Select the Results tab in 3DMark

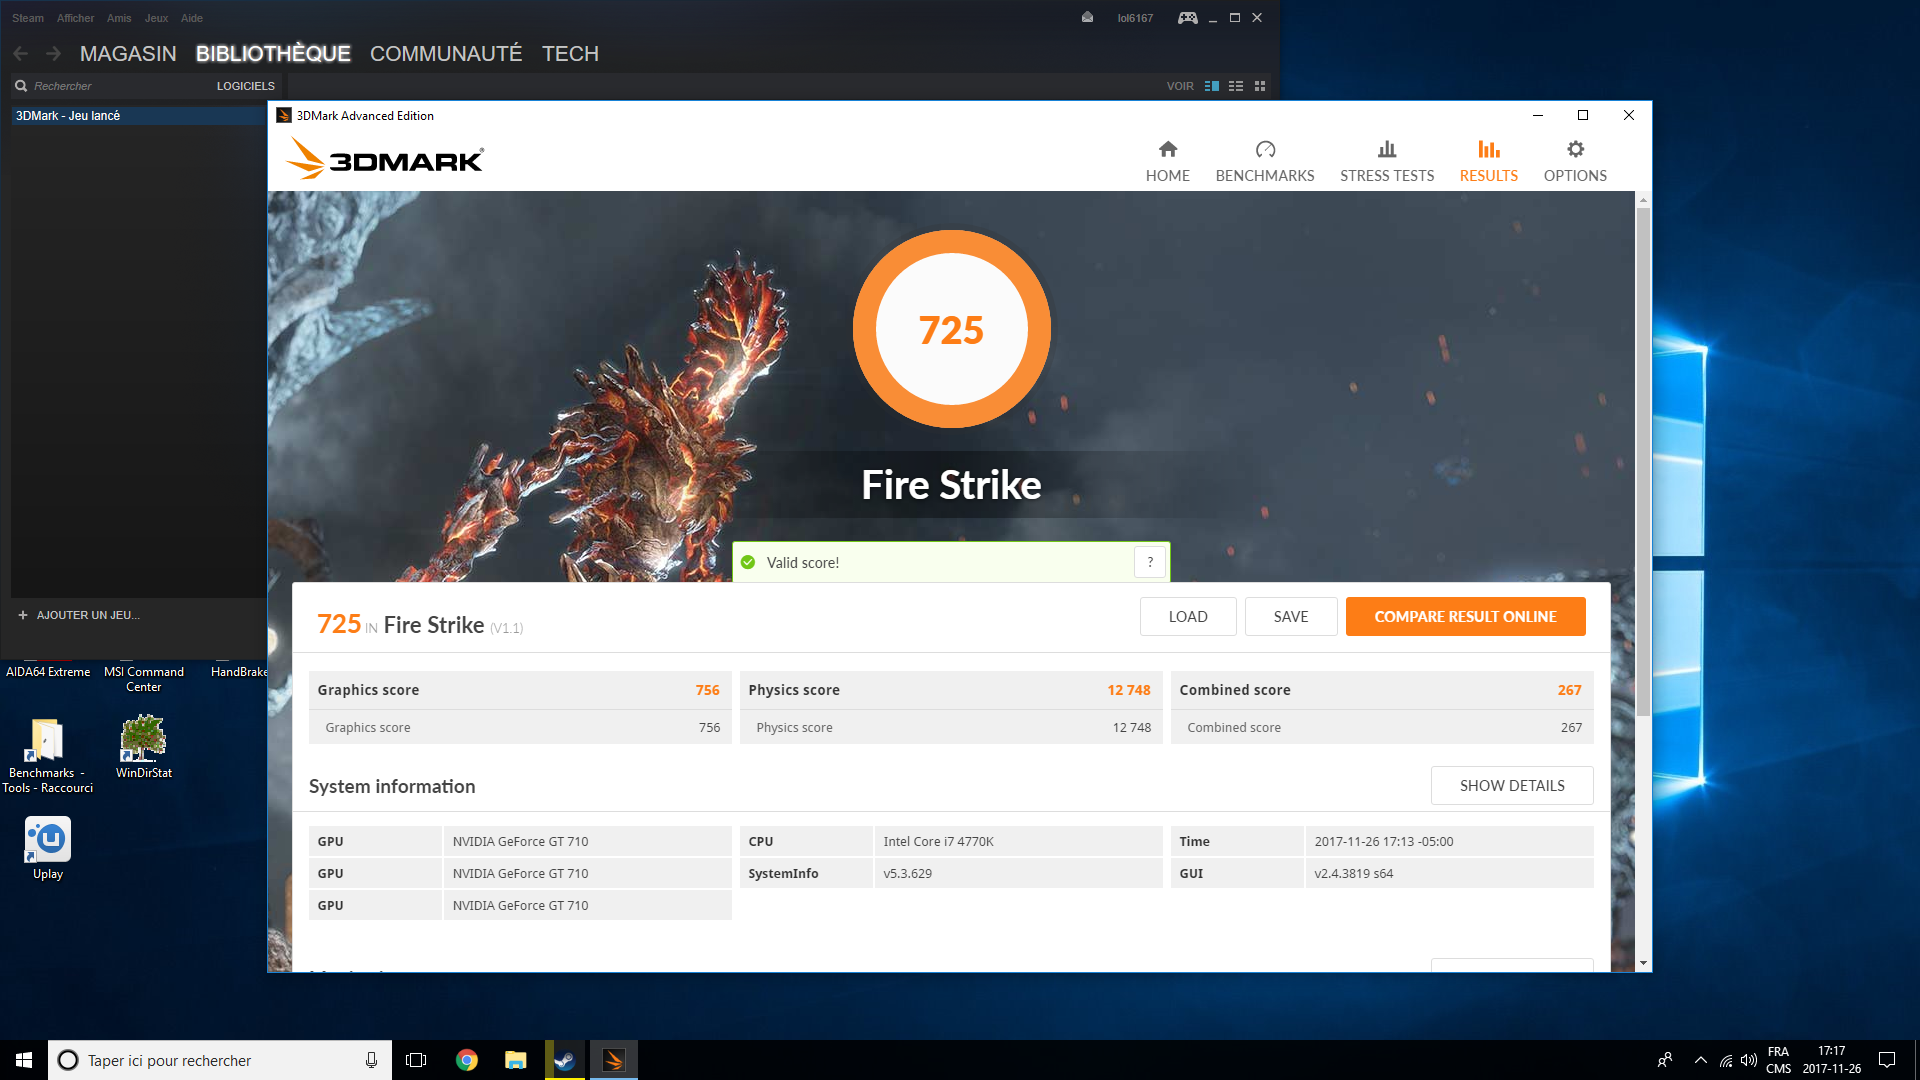coord(1488,161)
